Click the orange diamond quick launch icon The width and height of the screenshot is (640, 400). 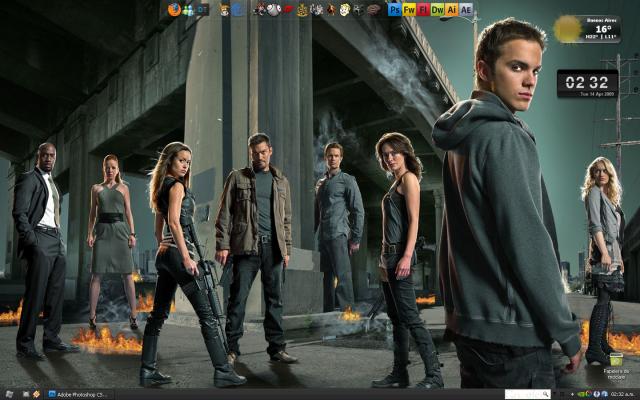[36, 394]
